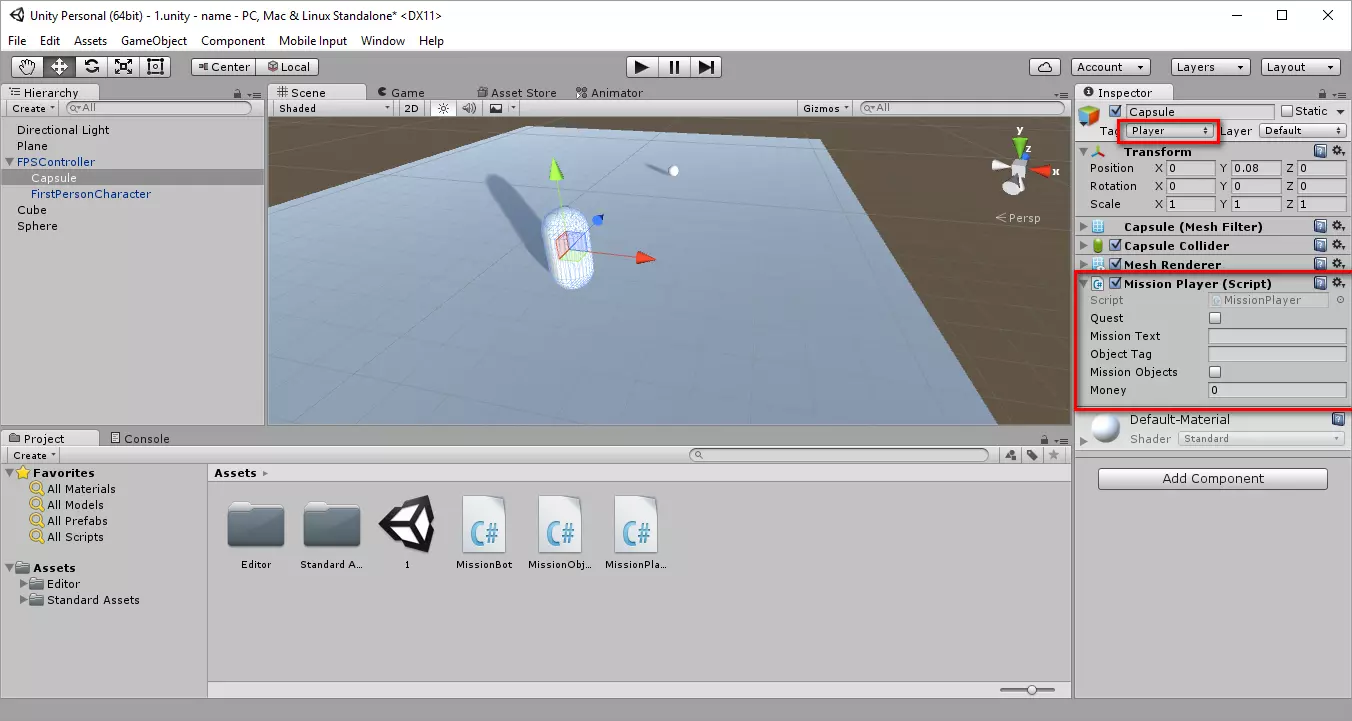Click the Add Component button
The image size is (1352, 721).
(x=1212, y=479)
